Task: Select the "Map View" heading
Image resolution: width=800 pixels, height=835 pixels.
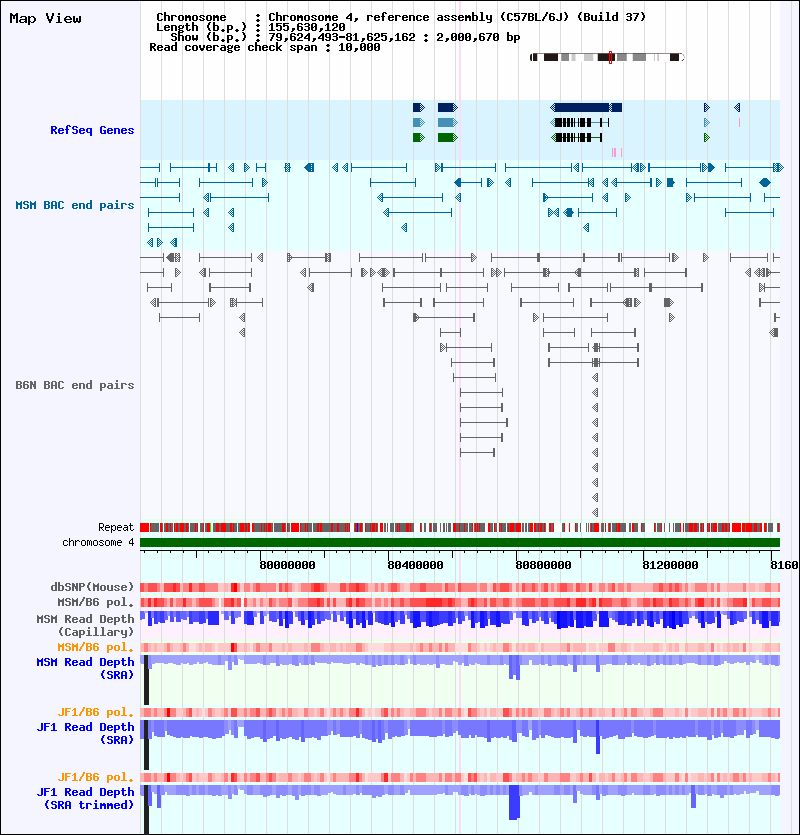Action: click(45, 19)
